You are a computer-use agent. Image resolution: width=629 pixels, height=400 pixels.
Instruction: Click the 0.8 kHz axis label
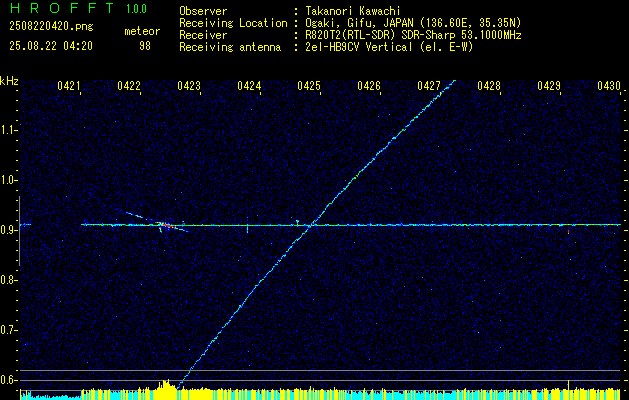8,280
